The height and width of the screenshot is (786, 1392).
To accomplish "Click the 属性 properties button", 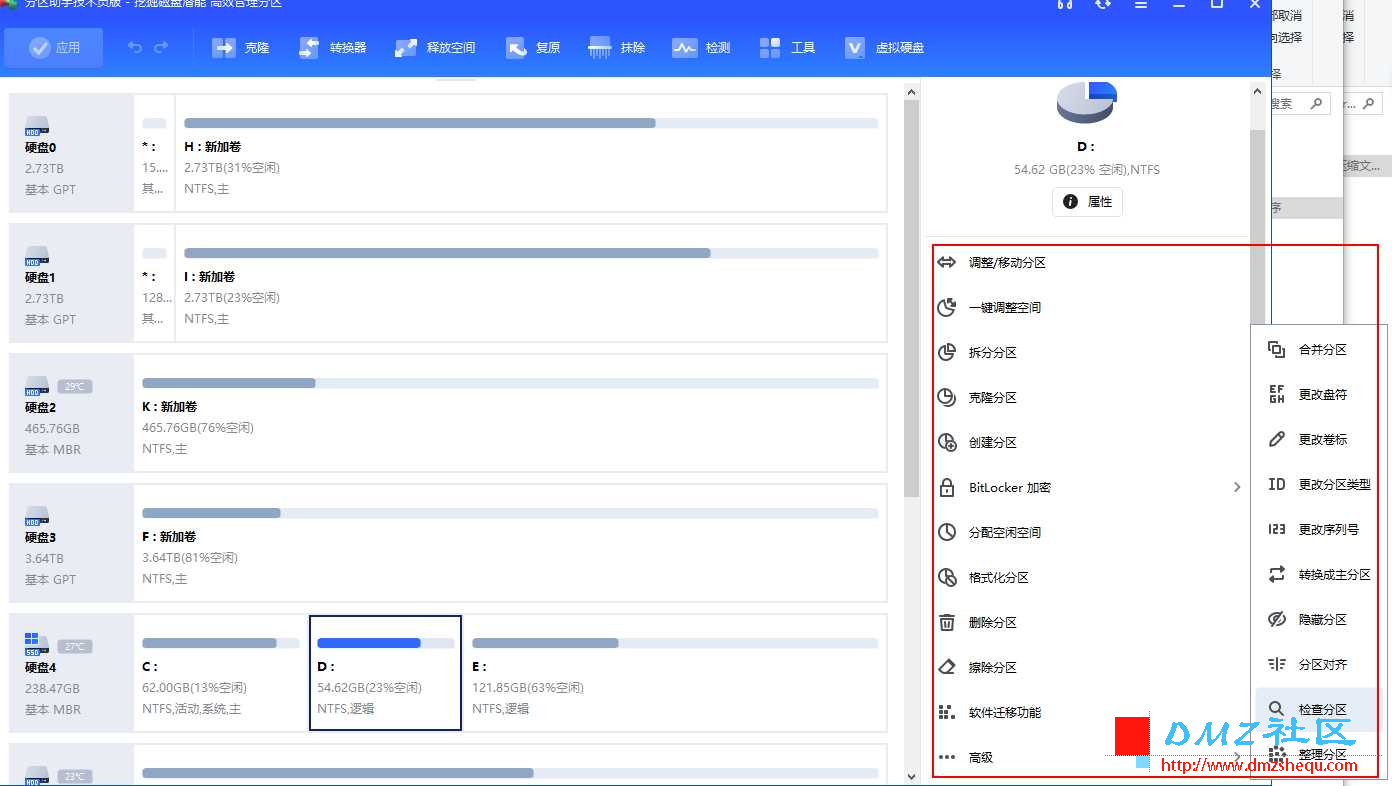I will tap(1087, 201).
